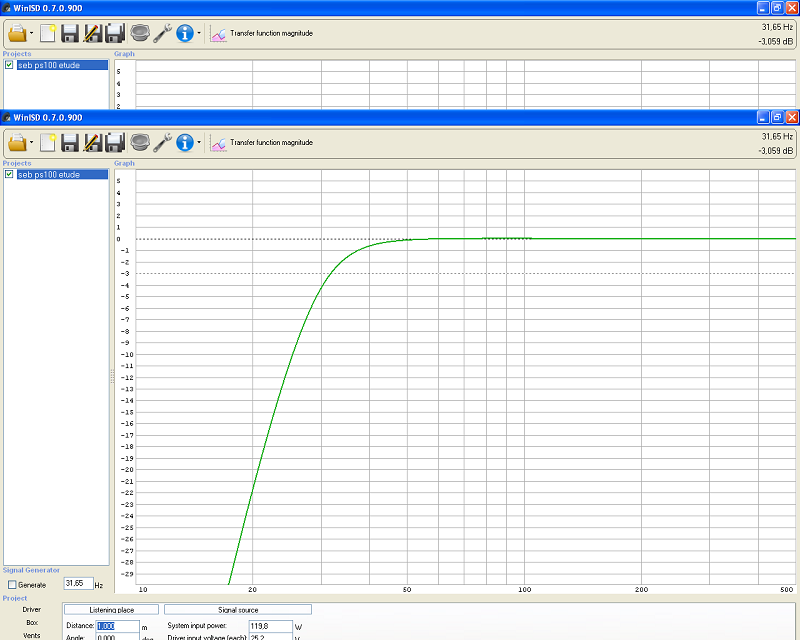The width and height of the screenshot is (800, 640).
Task: Switch to the Vents project tab
Action: pyautogui.click(x=32, y=635)
